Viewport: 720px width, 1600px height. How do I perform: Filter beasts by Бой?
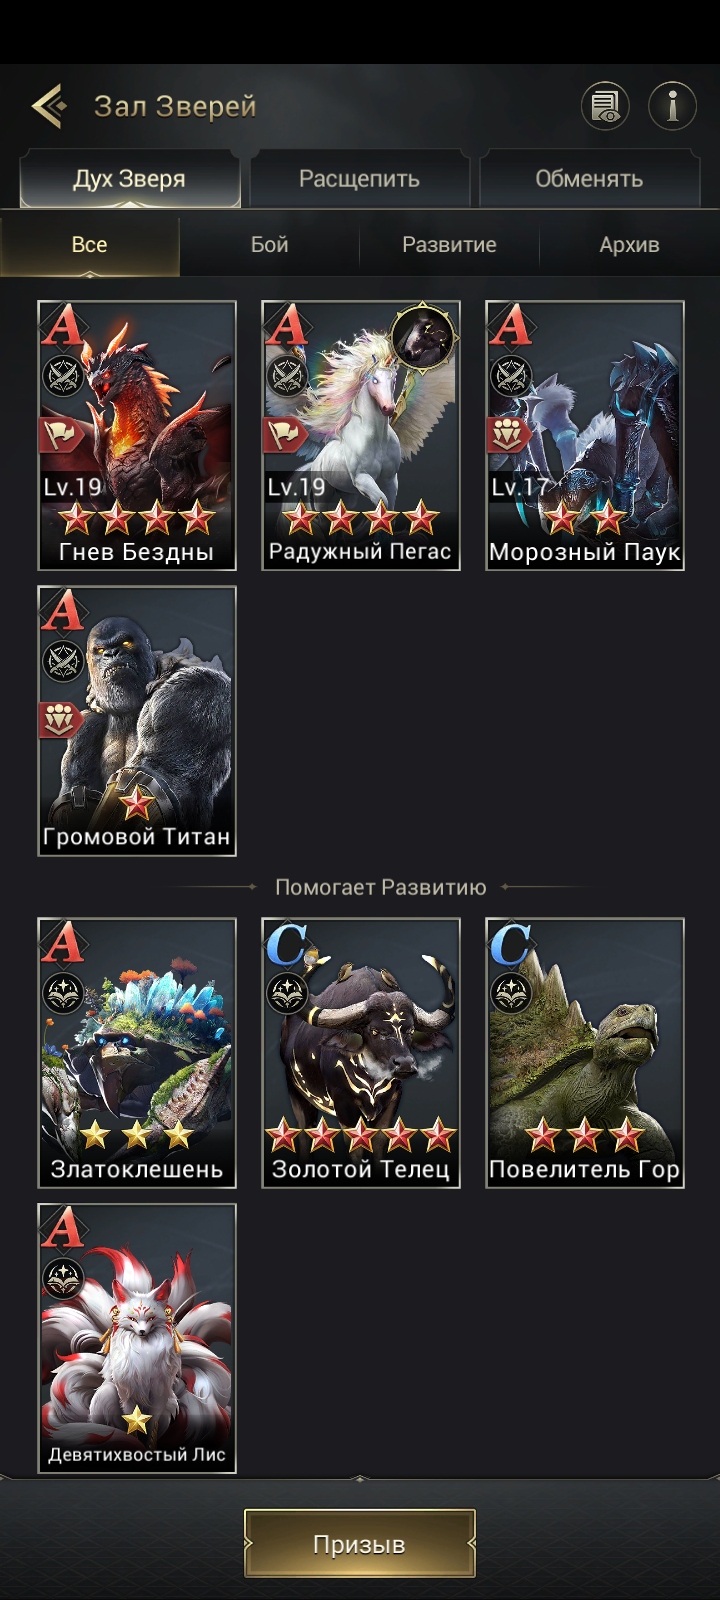point(270,245)
